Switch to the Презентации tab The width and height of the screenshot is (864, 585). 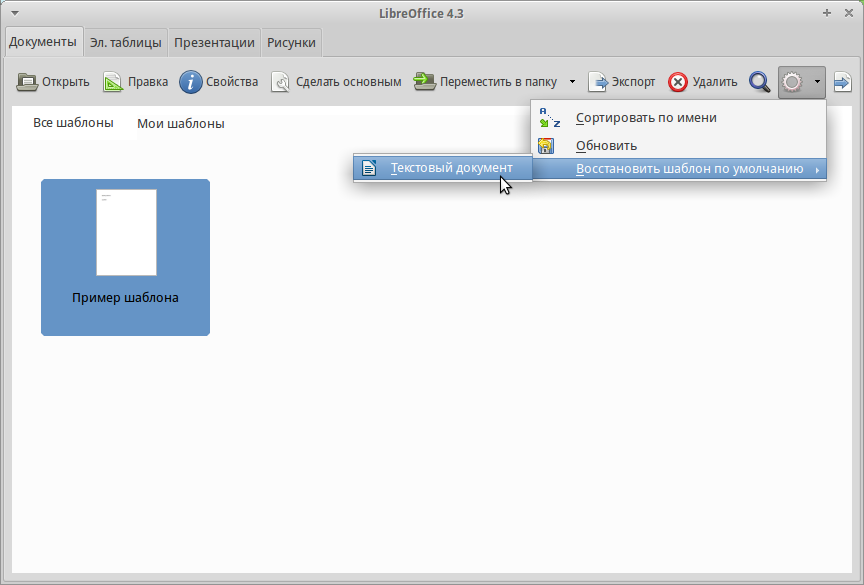tap(214, 43)
